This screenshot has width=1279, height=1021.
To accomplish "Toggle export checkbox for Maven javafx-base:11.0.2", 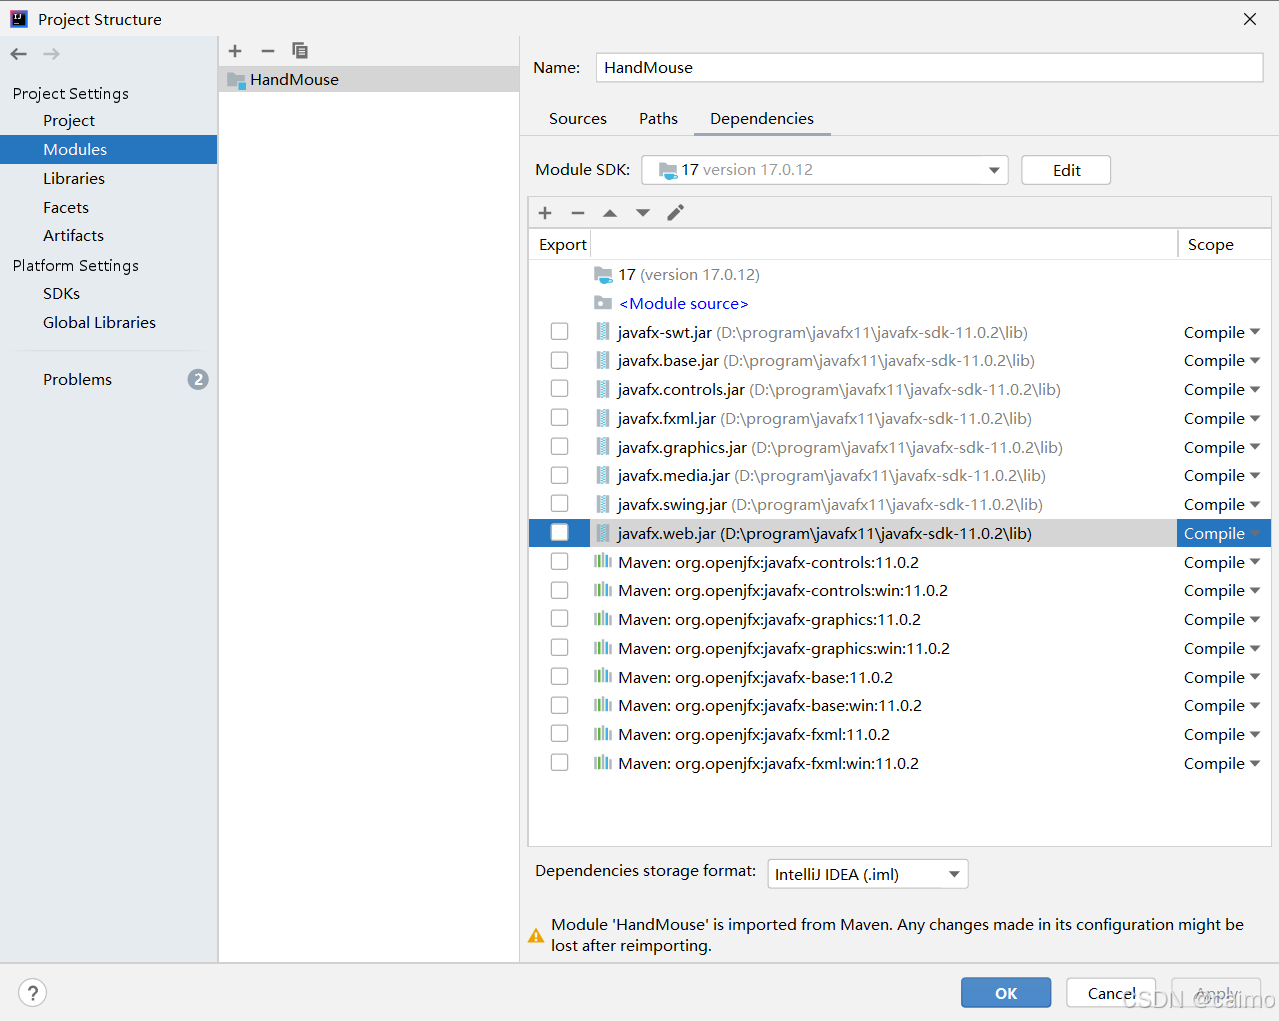I will point(559,677).
